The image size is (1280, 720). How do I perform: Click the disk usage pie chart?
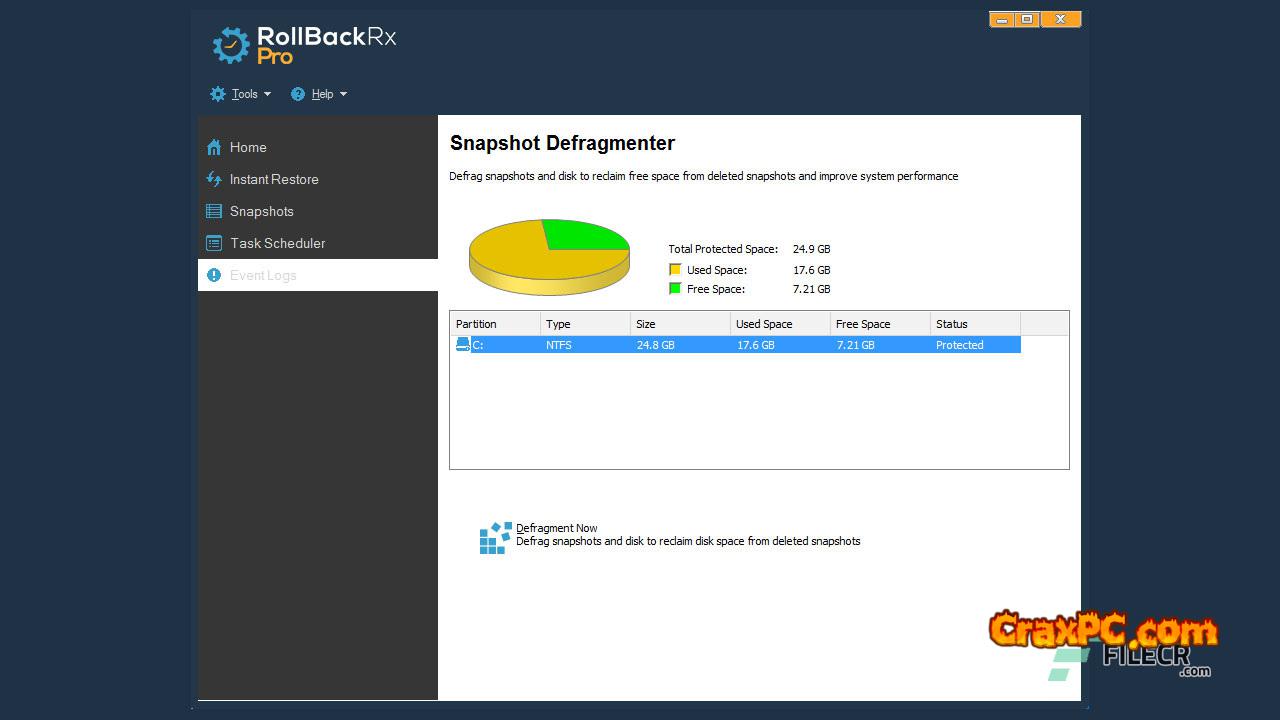(549, 256)
